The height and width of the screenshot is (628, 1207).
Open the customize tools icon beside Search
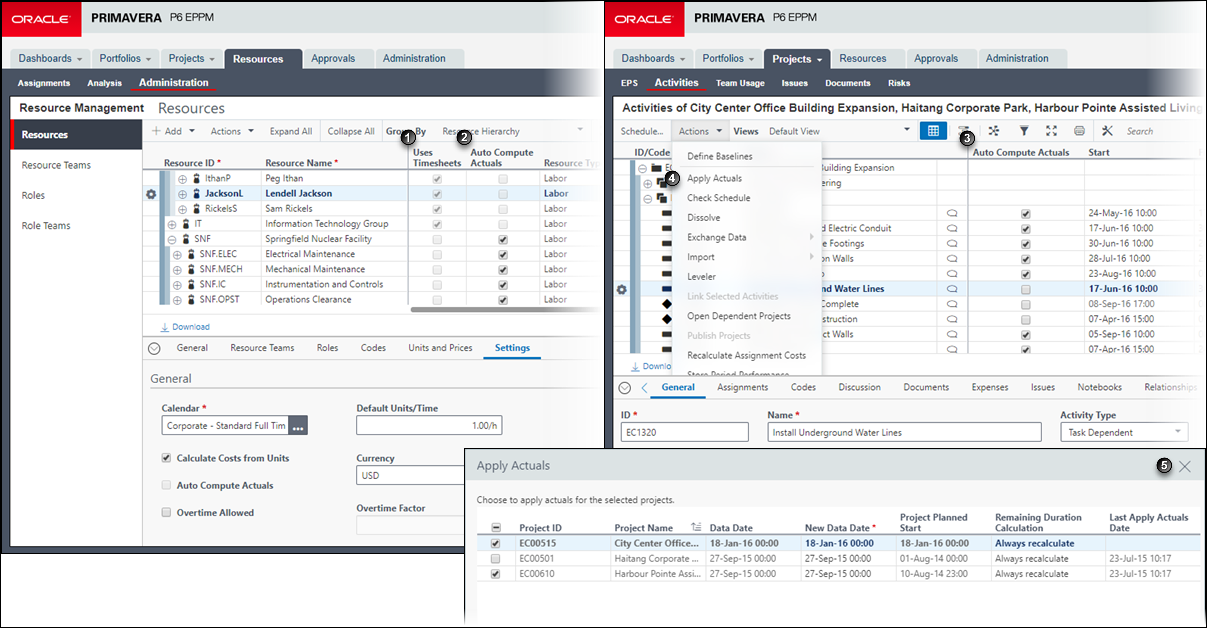[x=1107, y=131]
